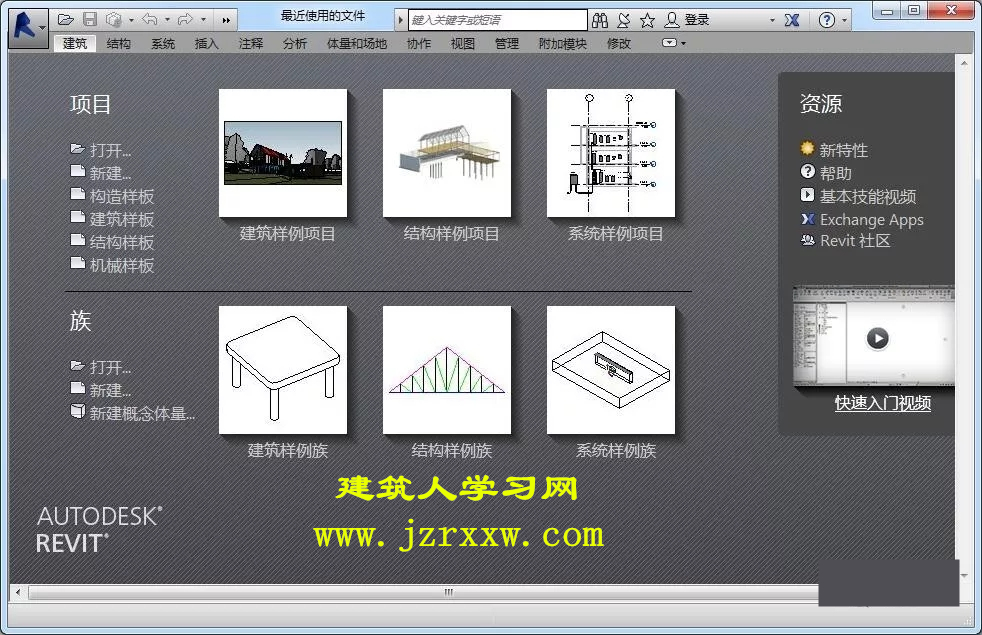
Task: Click the horizontal scrollbar left arrow
Action: tap(18, 592)
